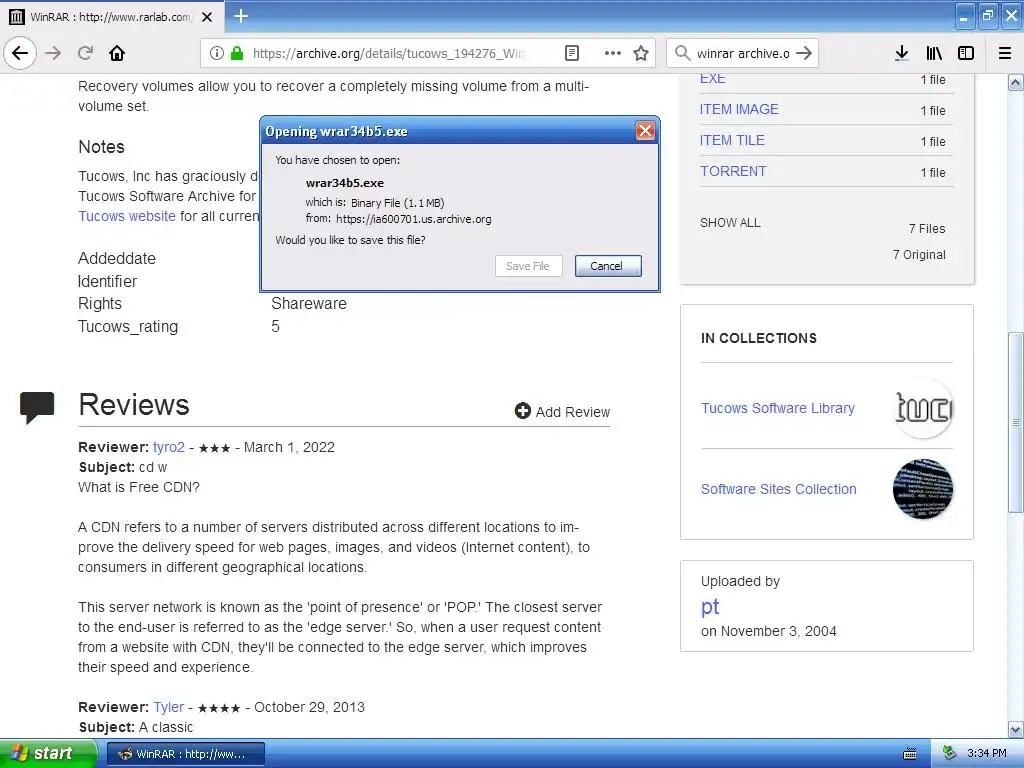Viewport: 1024px width, 768px height.
Task: Open the downloads arrow icon
Action: (901, 53)
